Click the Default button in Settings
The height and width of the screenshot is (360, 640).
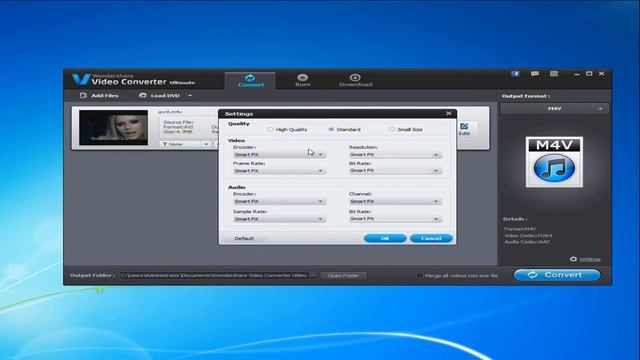[x=244, y=238]
